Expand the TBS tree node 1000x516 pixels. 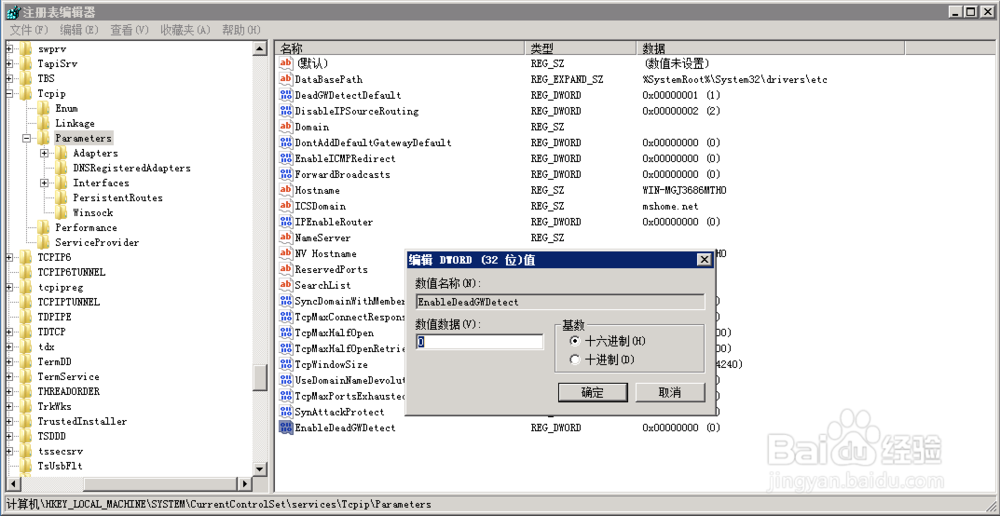[9, 78]
